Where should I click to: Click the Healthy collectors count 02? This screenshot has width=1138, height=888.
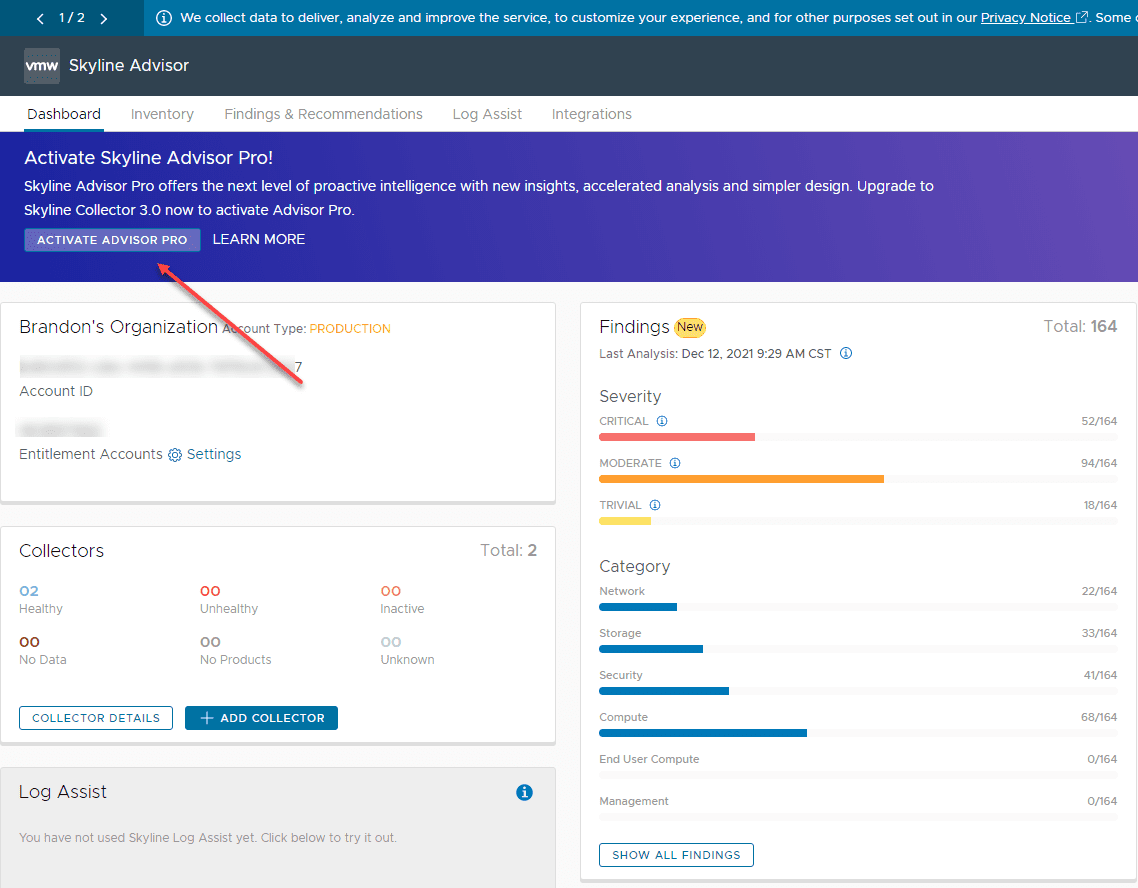point(29,591)
